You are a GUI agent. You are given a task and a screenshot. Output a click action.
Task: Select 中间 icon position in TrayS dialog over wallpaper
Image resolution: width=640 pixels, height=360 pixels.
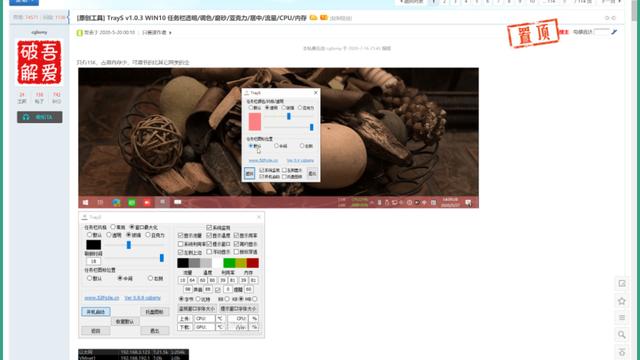click(276, 145)
